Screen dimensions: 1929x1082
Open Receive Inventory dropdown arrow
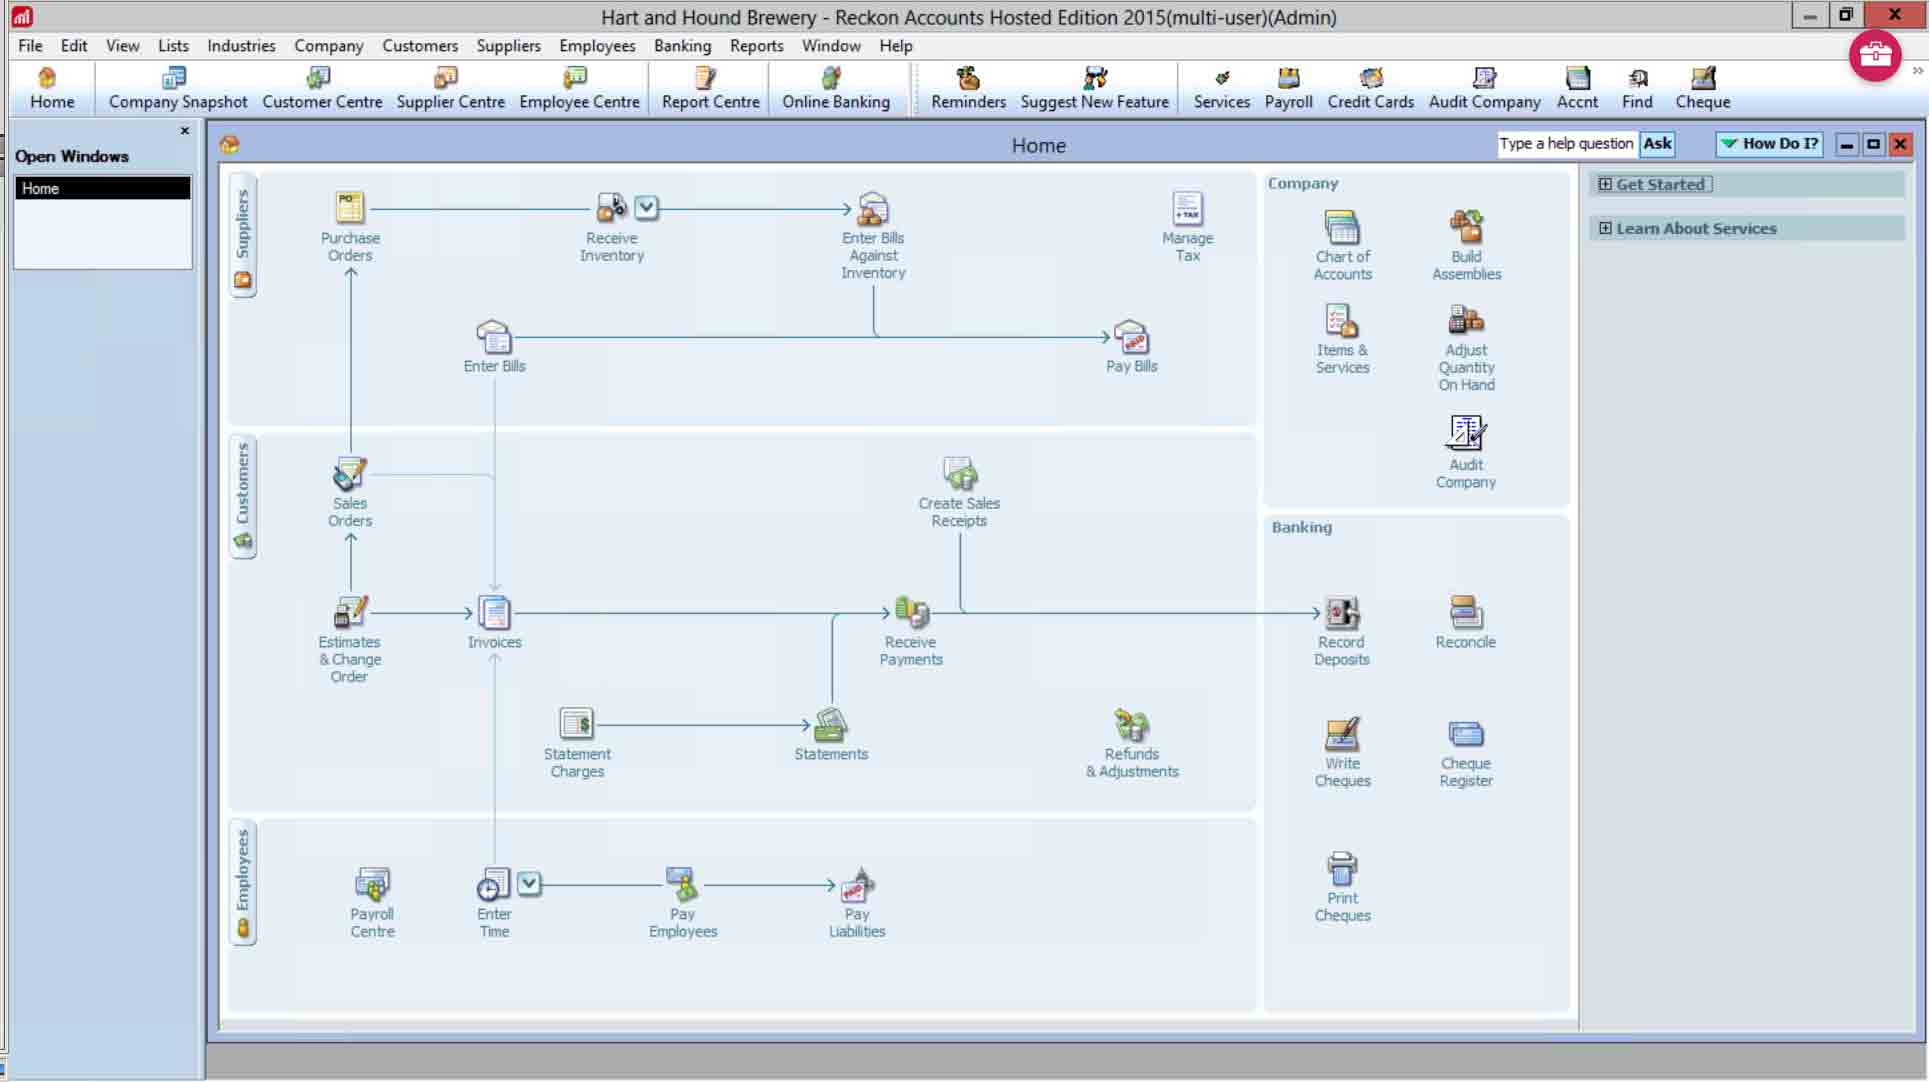click(647, 208)
